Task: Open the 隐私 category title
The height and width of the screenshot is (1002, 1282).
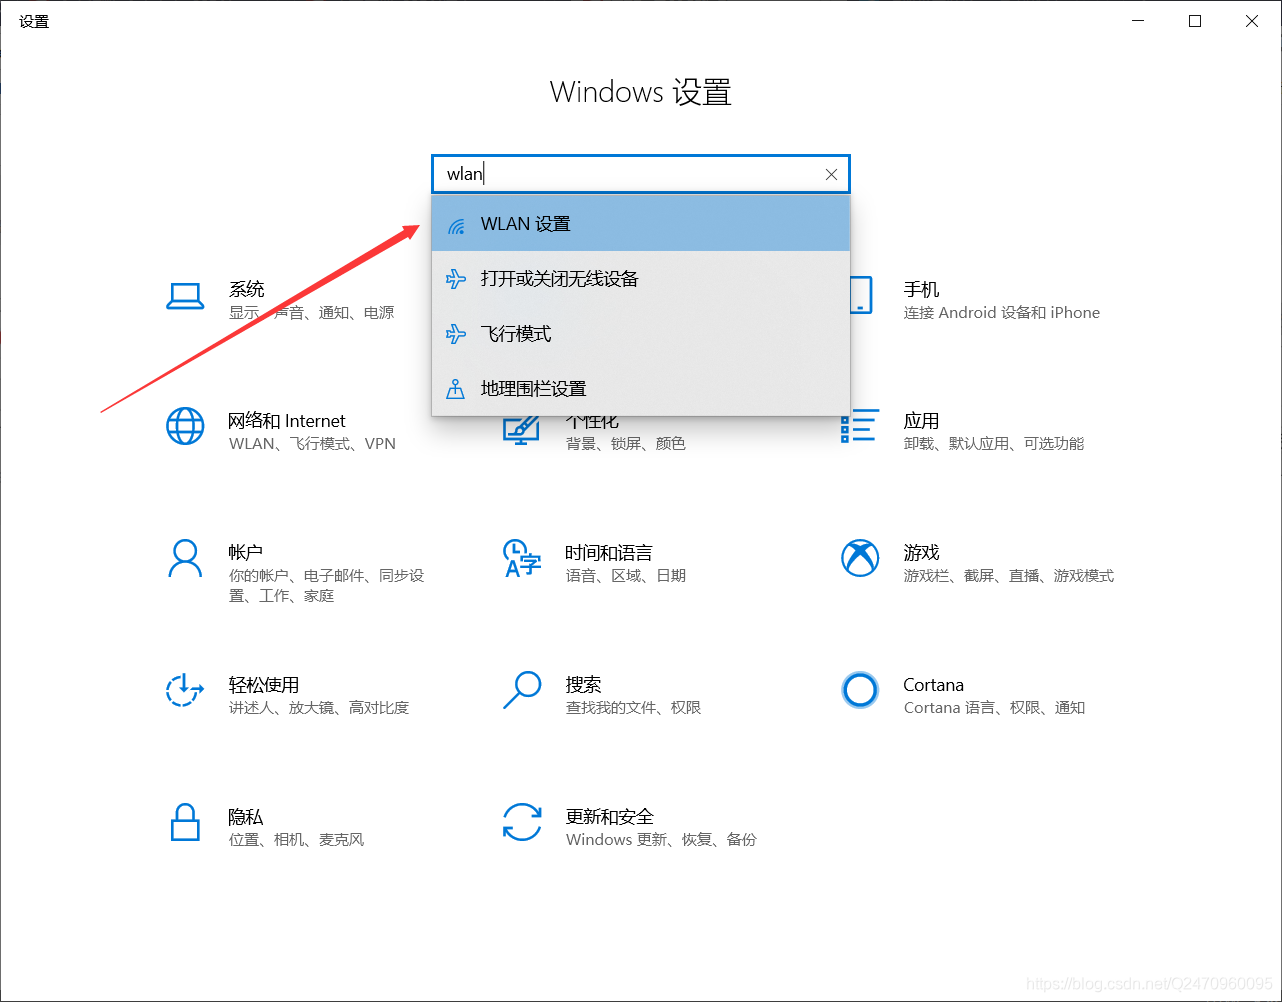Action: [246, 817]
